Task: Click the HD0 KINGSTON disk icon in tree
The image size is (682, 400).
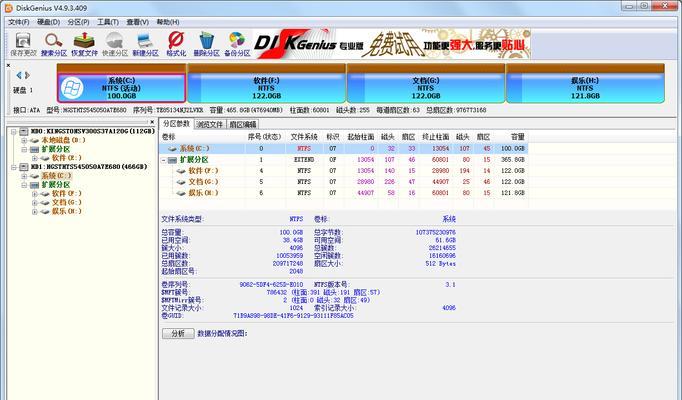Action: 24,131
